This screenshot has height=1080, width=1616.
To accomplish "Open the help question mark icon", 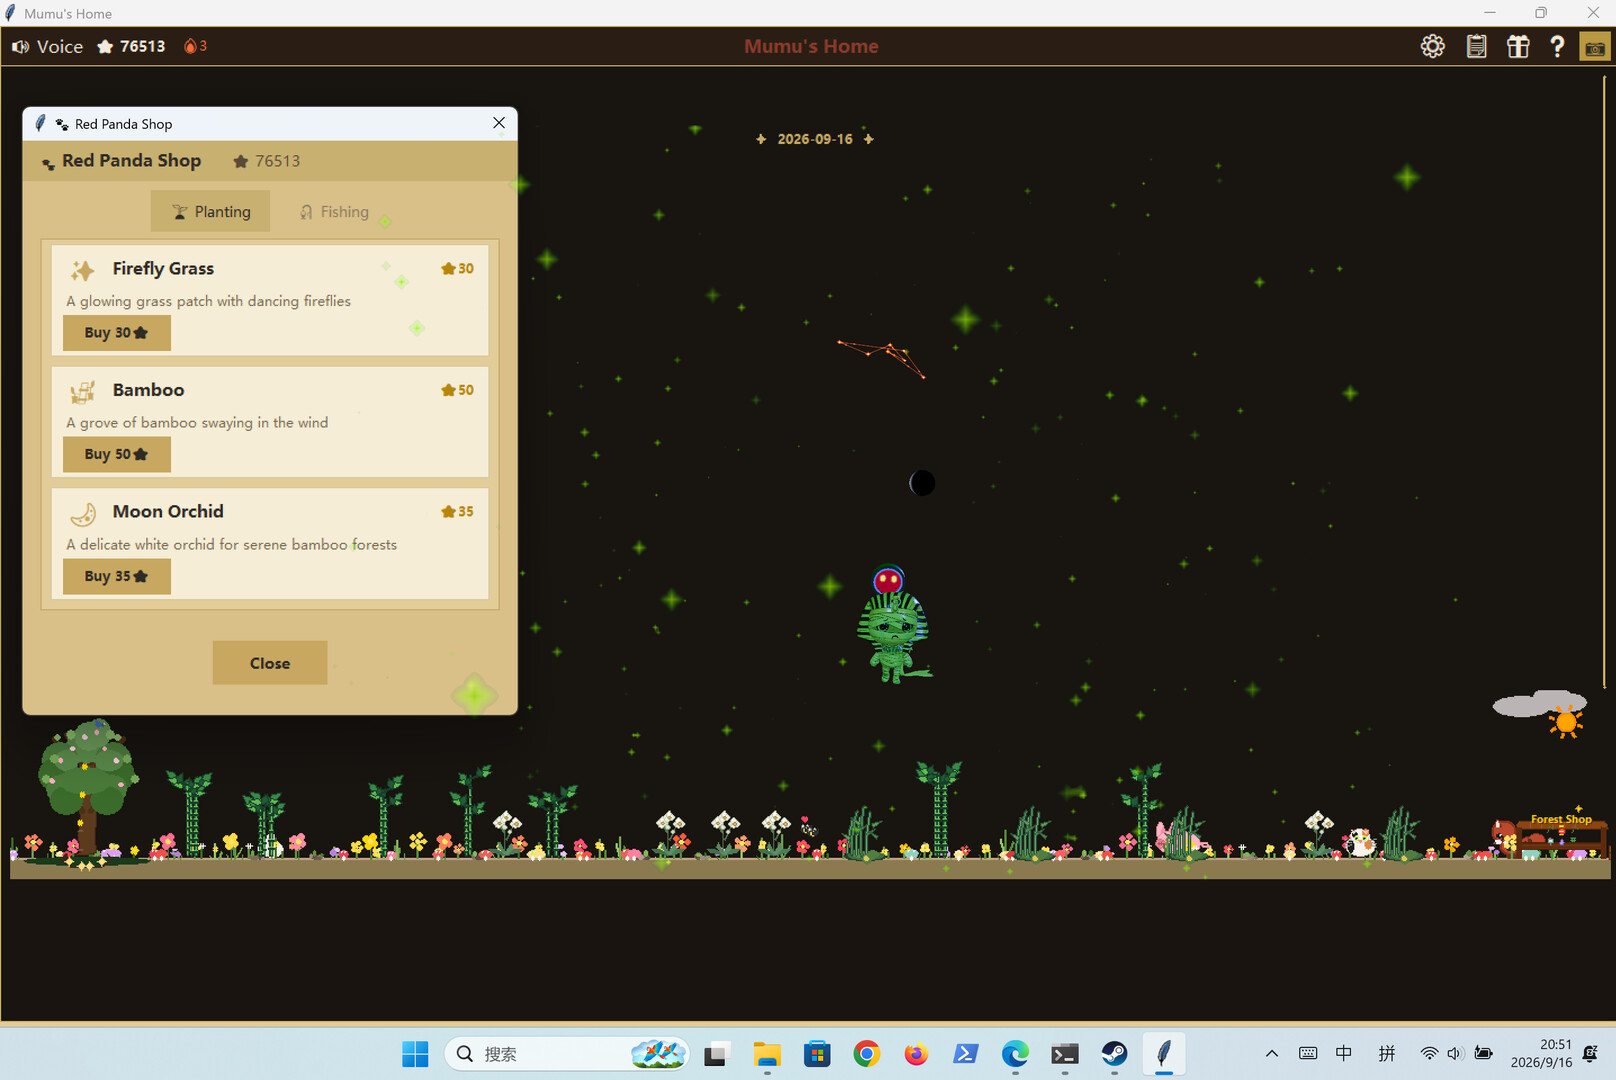I will point(1557,46).
